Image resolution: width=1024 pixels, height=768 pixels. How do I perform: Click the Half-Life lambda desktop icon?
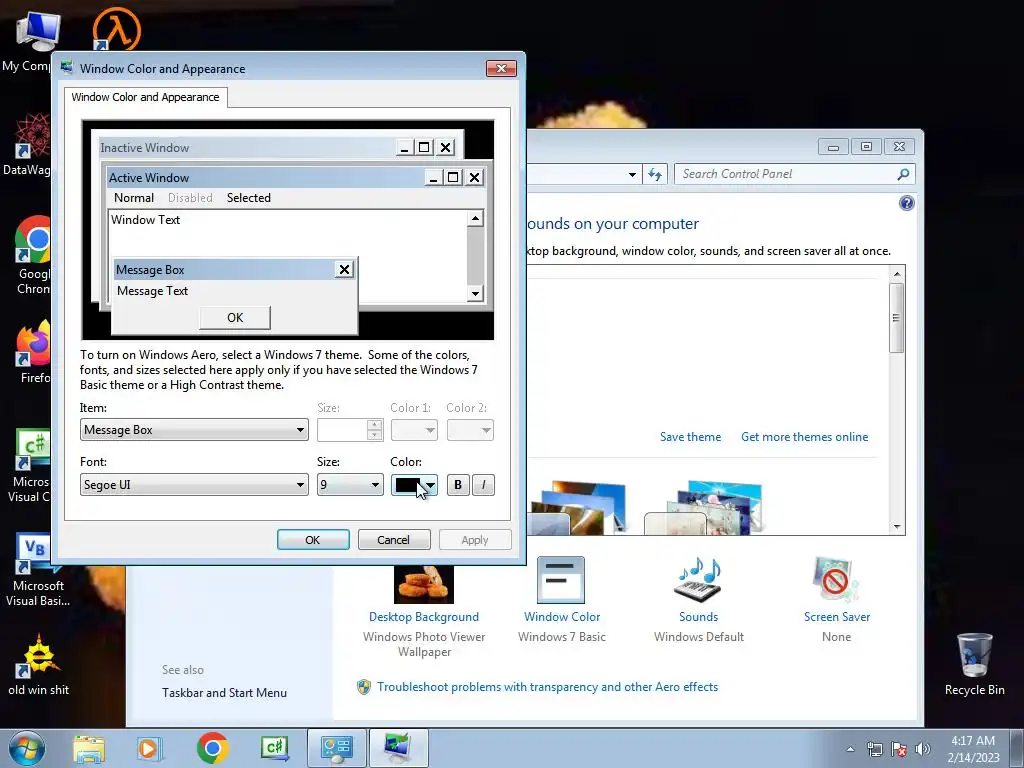[x=116, y=29]
